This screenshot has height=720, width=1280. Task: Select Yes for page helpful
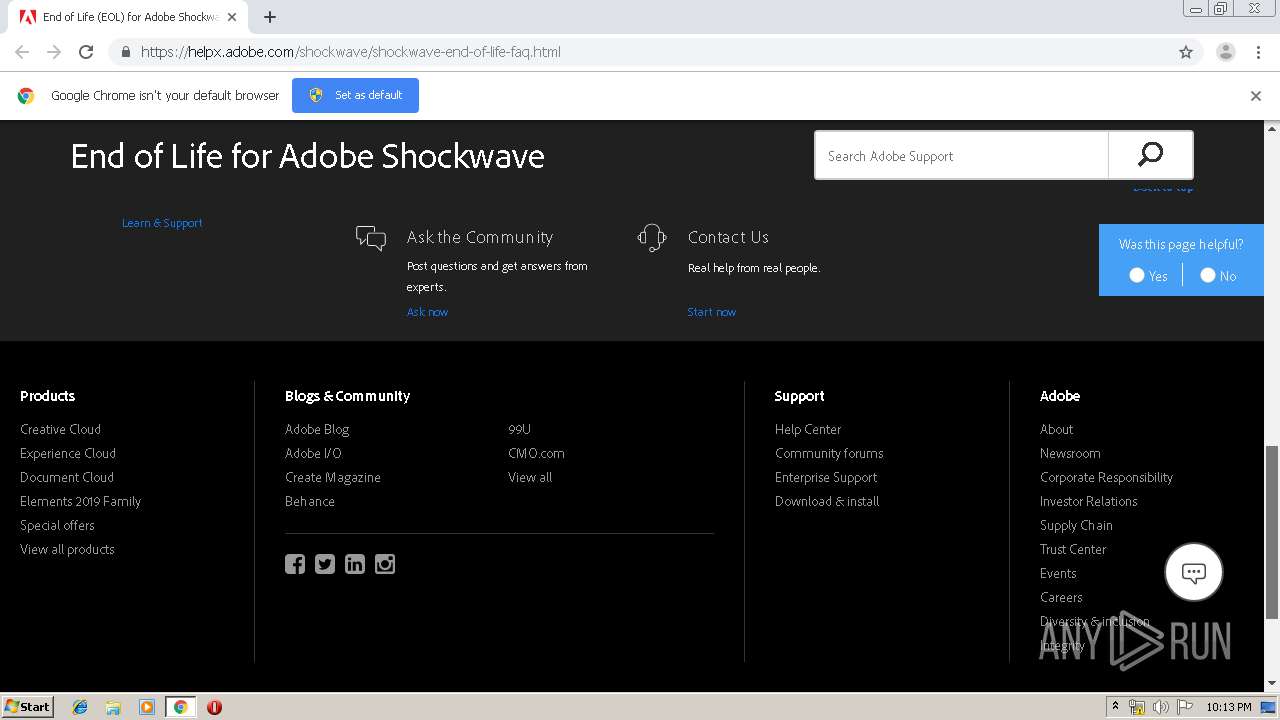[1137, 275]
